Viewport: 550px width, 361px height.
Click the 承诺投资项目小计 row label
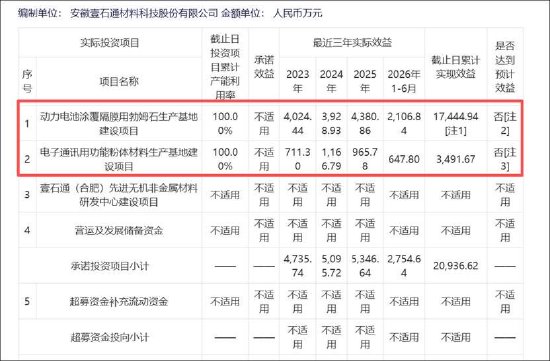tap(110, 266)
